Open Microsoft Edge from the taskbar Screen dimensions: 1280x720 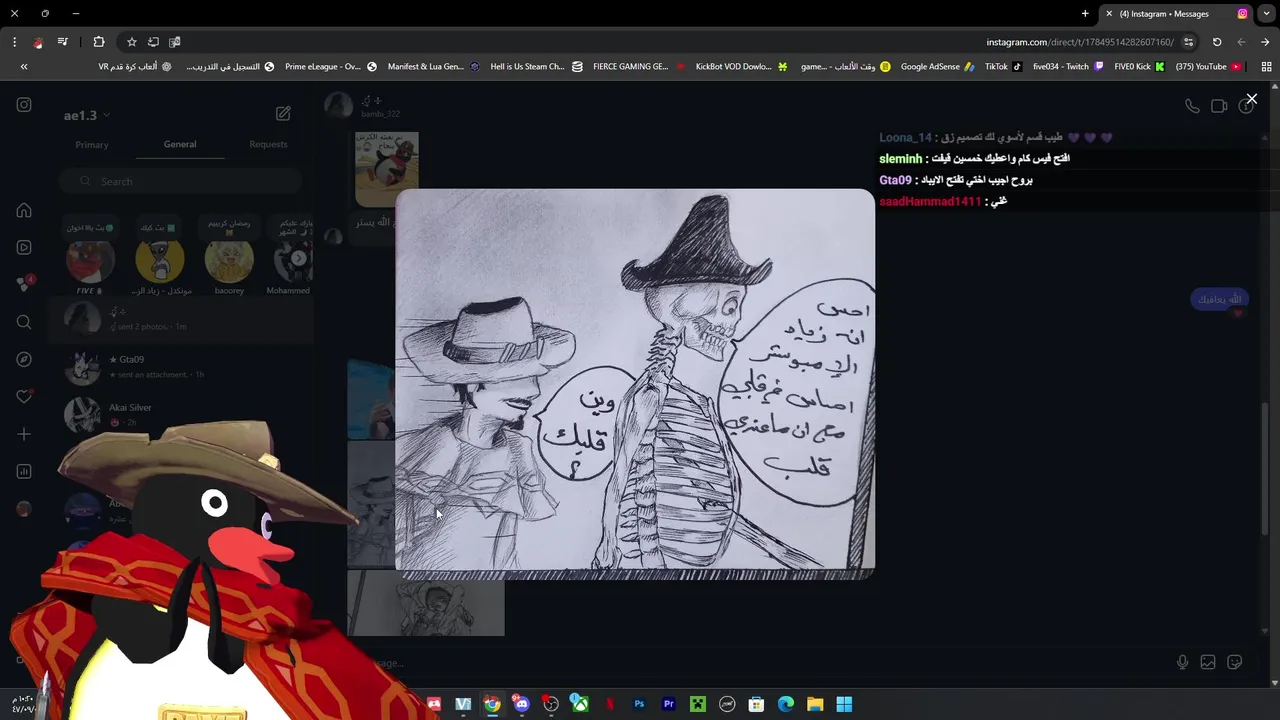pyautogui.click(x=786, y=704)
